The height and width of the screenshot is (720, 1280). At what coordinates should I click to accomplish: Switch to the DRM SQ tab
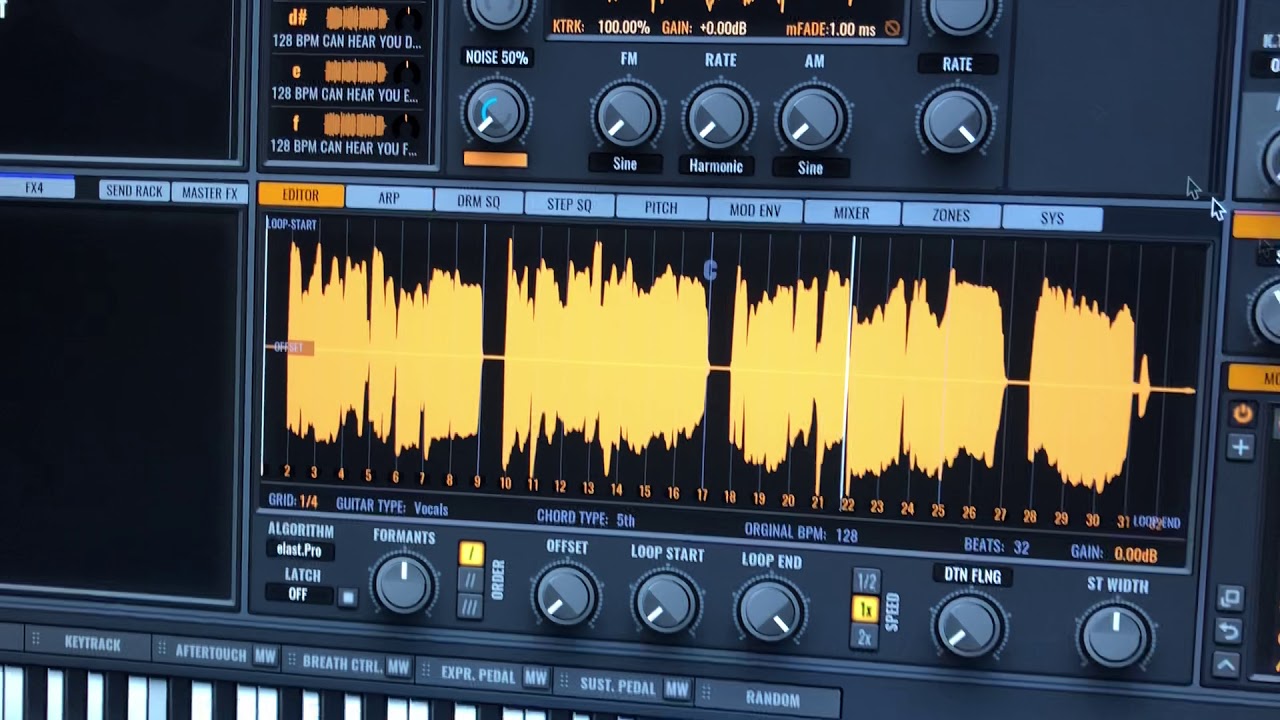pyautogui.click(x=478, y=201)
